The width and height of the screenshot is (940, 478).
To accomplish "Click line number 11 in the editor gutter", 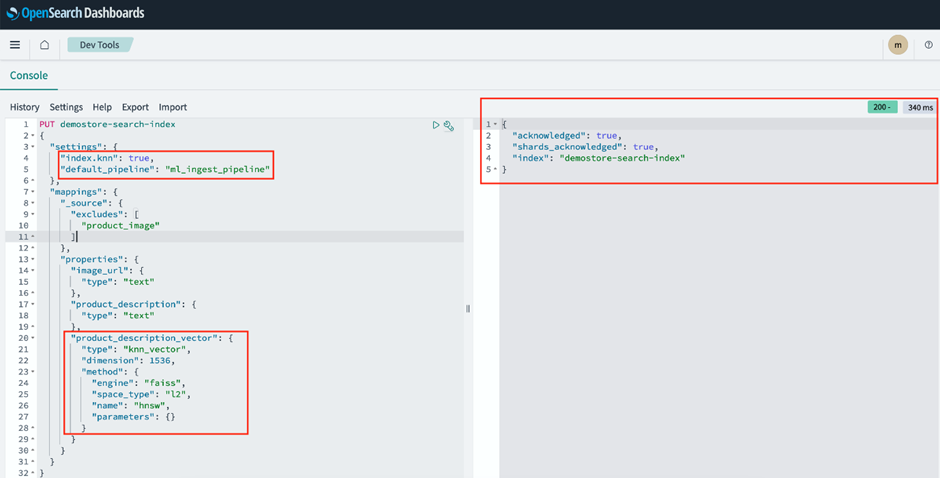I will pyautogui.click(x=23, y=237).
